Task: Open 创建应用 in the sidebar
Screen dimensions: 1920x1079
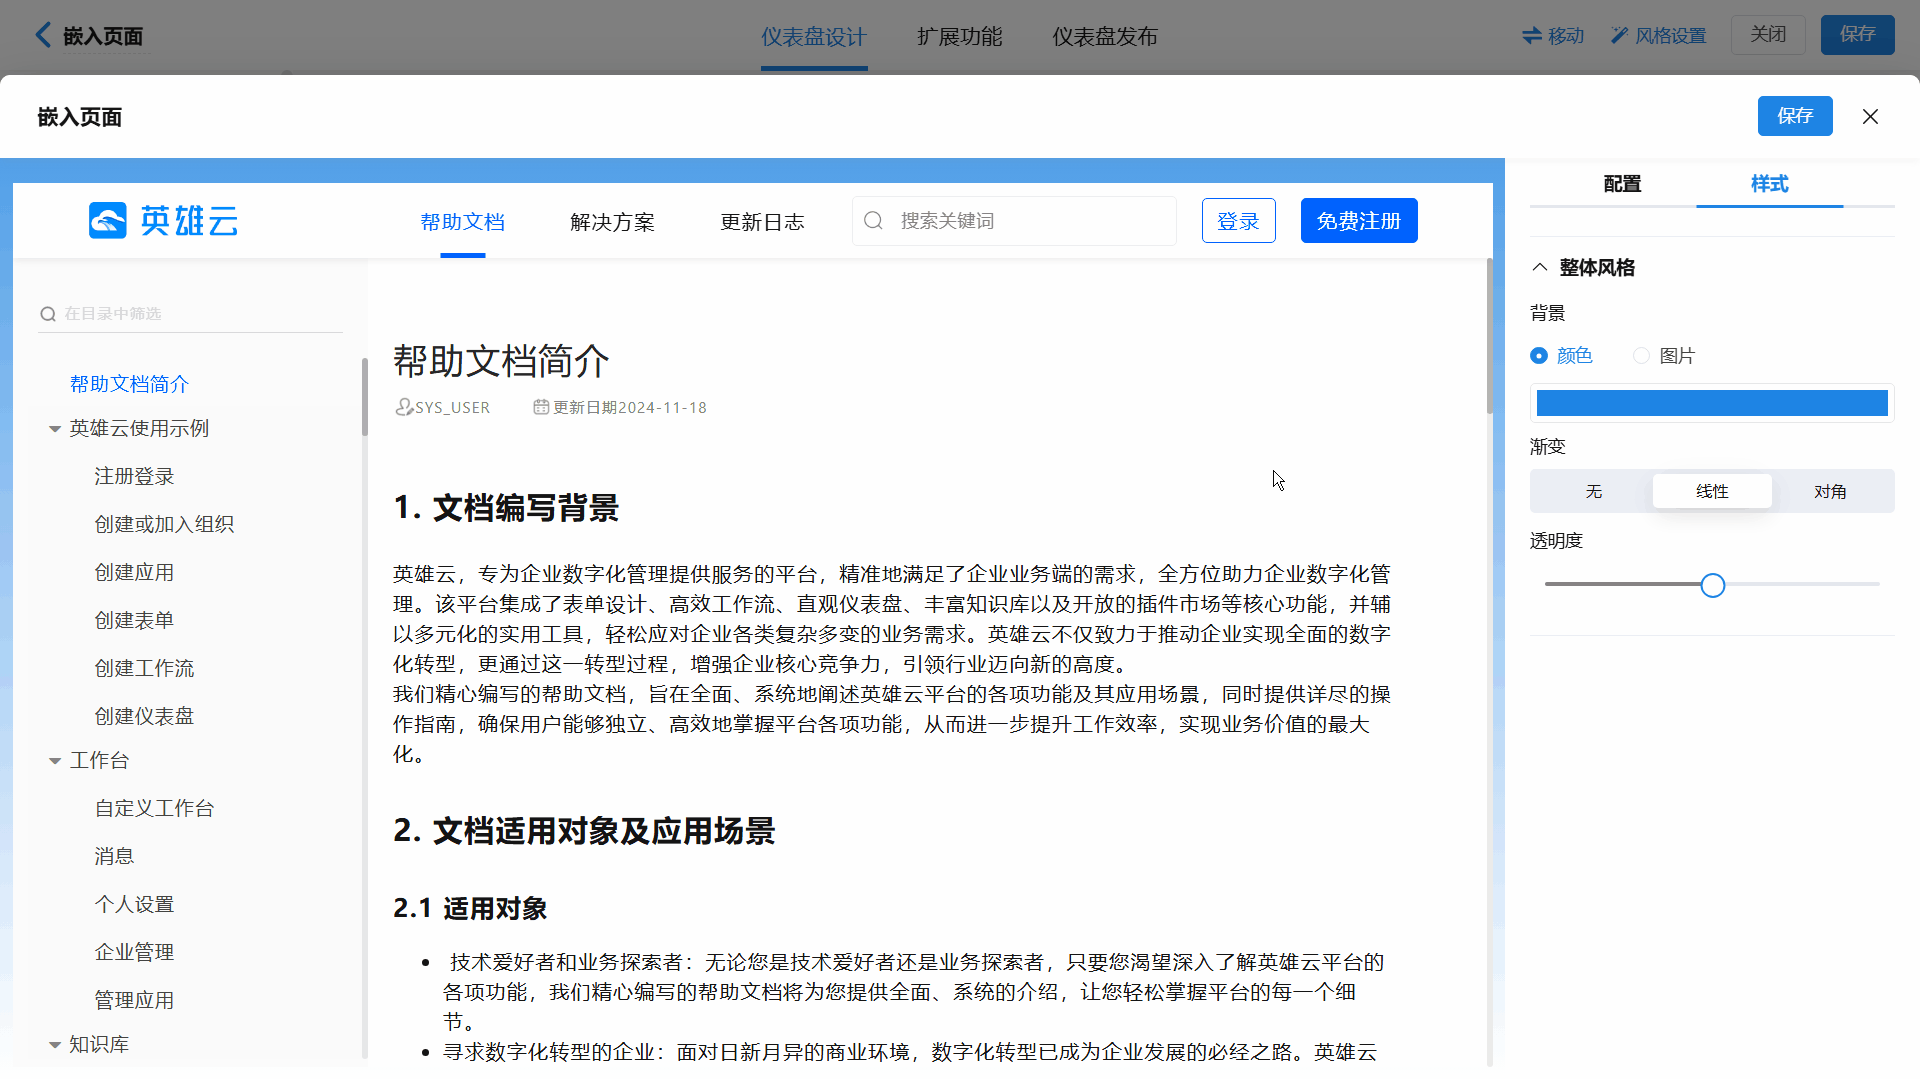Action: point(134,572)
